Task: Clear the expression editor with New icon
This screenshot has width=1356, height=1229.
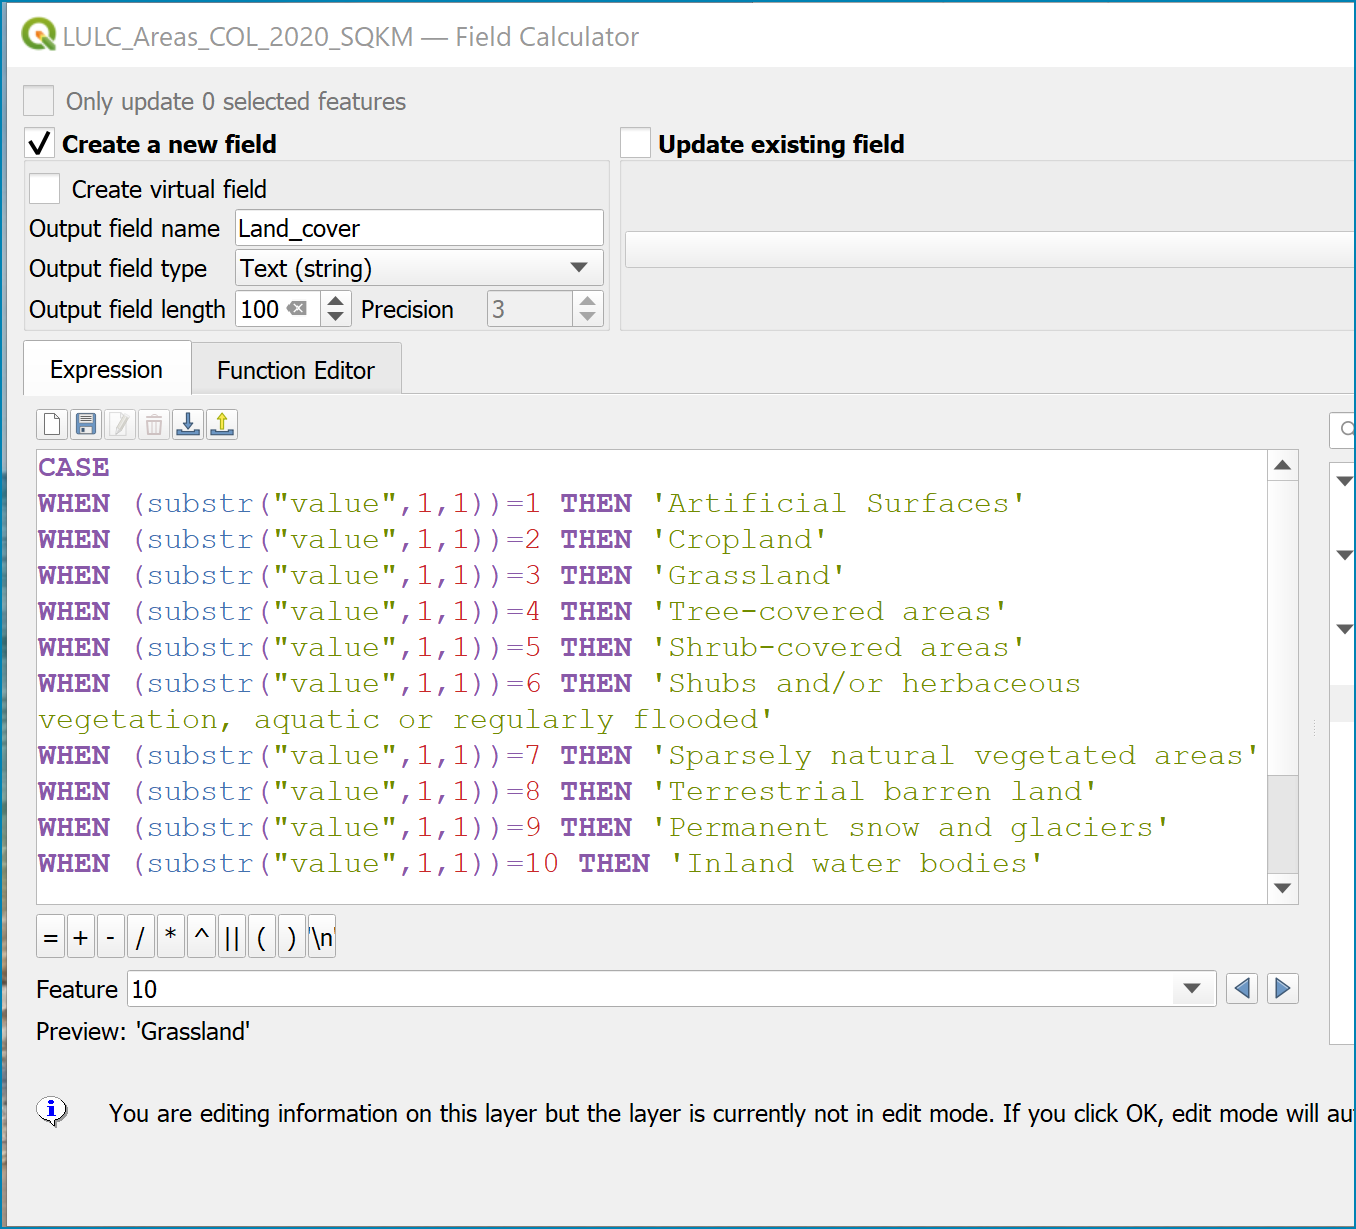Action: point(52,425)
